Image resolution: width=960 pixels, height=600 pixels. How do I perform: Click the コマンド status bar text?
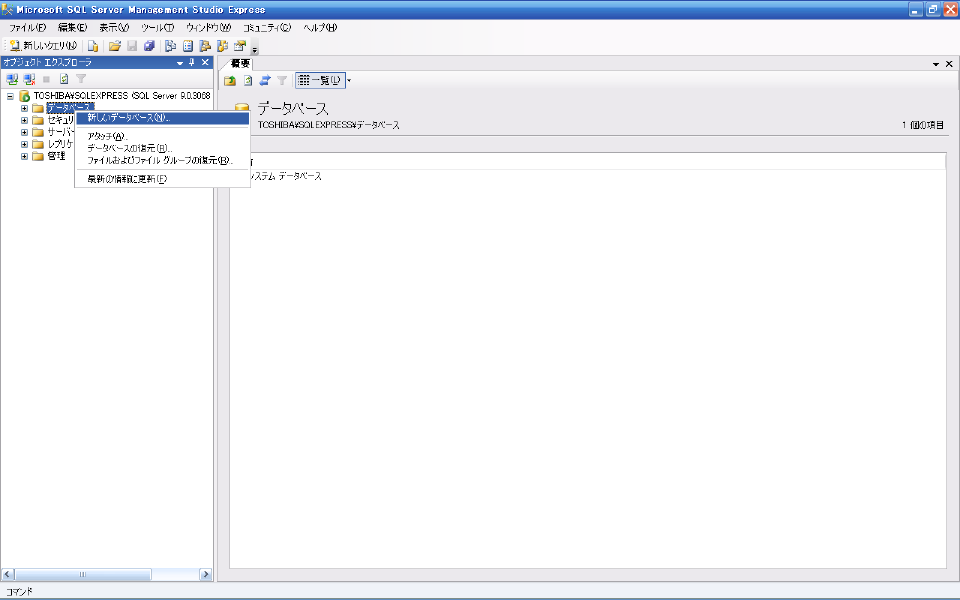point(19,592)
